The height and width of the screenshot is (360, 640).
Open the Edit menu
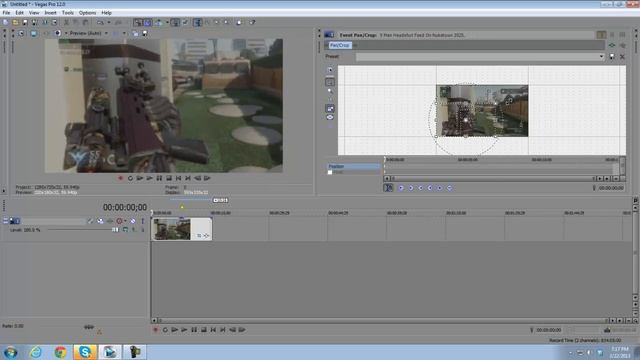coord(19,13)
